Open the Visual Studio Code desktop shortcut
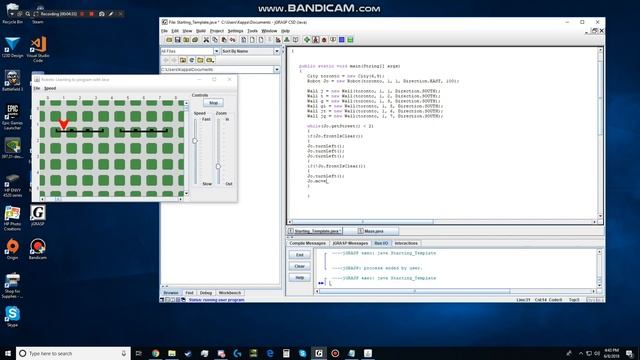The image size is (640, 360). coord(38,49)
